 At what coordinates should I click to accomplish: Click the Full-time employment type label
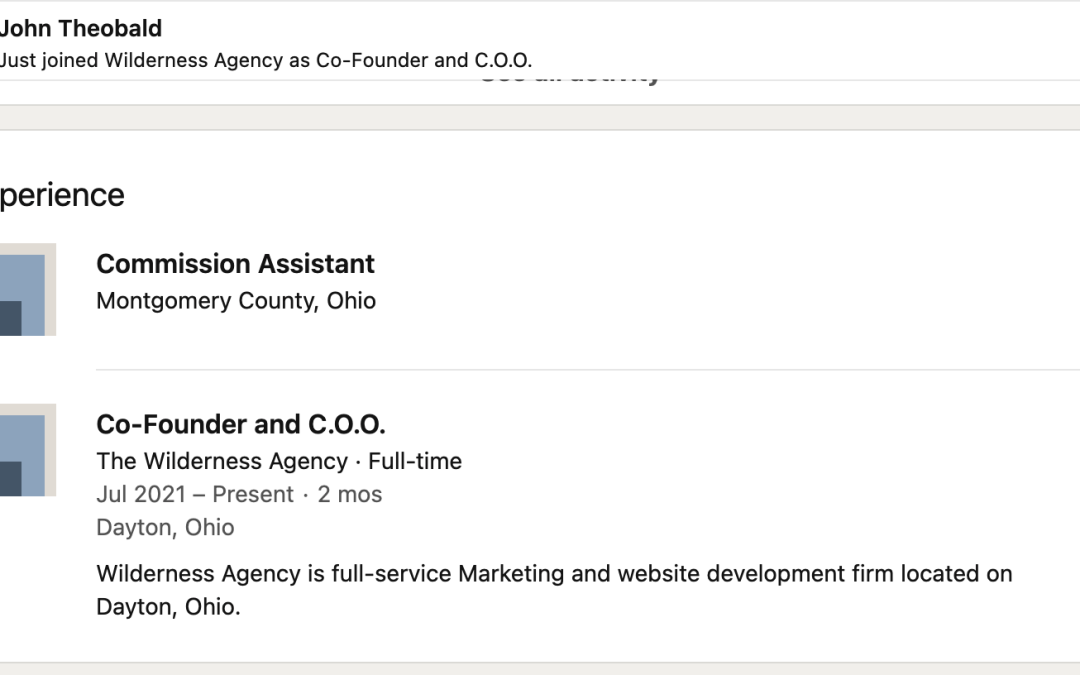pyautogui.click(x=415, y=461)
